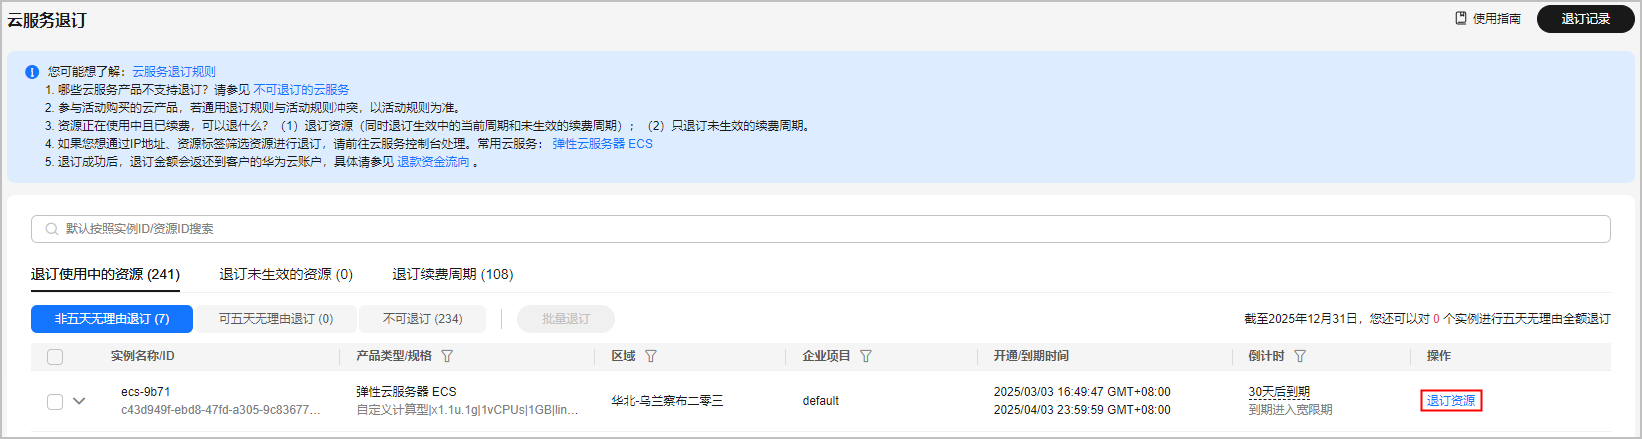Click the 弹性云服务器 ECS product type cell
This screenshot has height=439, width=1642.
[406, 392]
